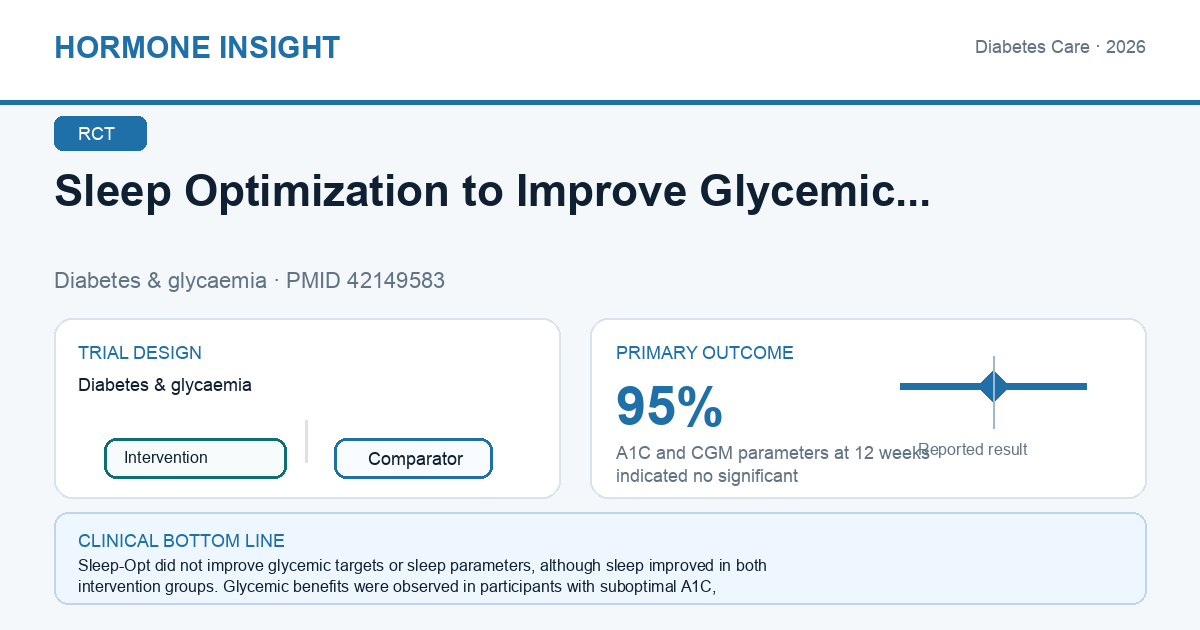Click the blue header separator bar

tap(600, 102)
